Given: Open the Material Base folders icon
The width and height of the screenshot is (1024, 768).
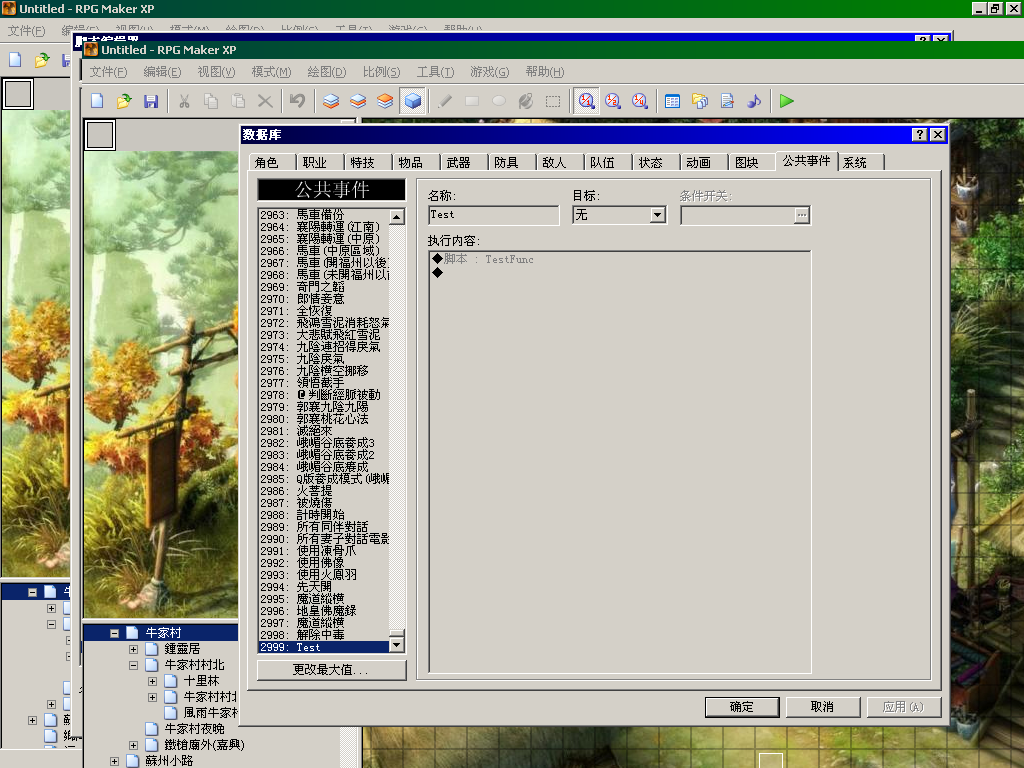Looking at the screenshot, I should 699,101.
